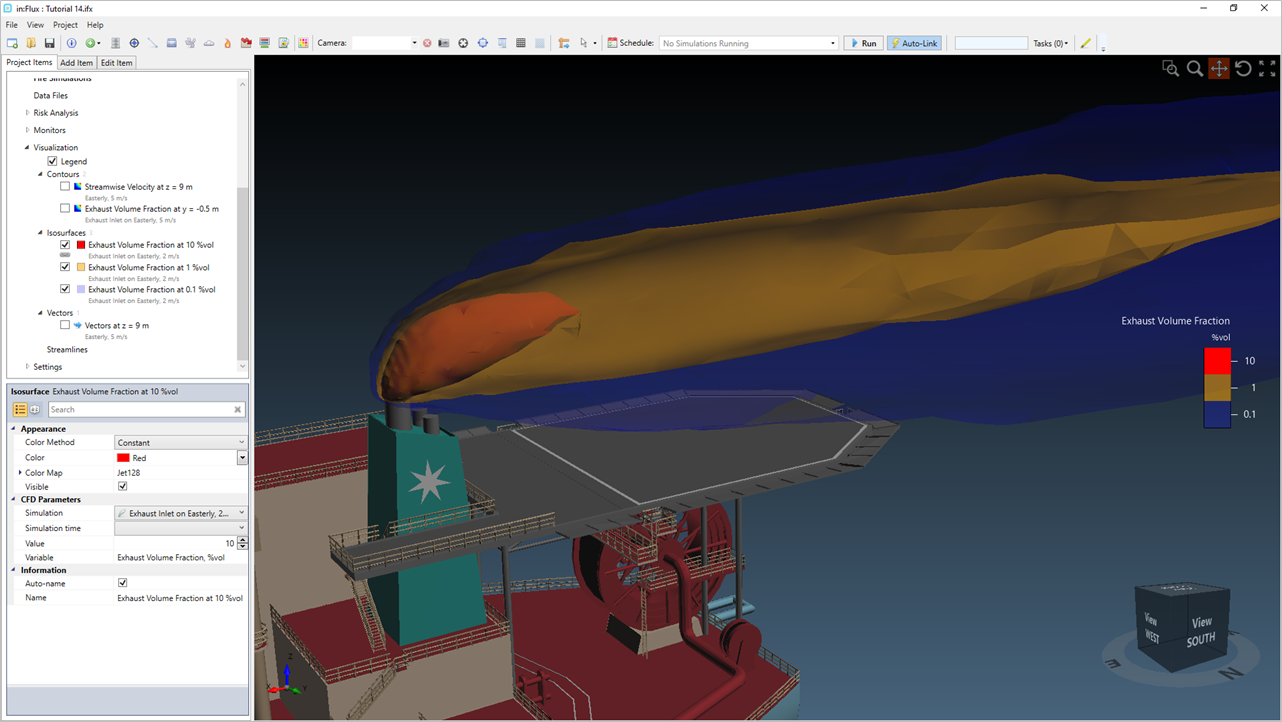Click the arrow pointer selection tool icon
The image size is (1282, 722).
pyautogui.click(x=584, y=43)
